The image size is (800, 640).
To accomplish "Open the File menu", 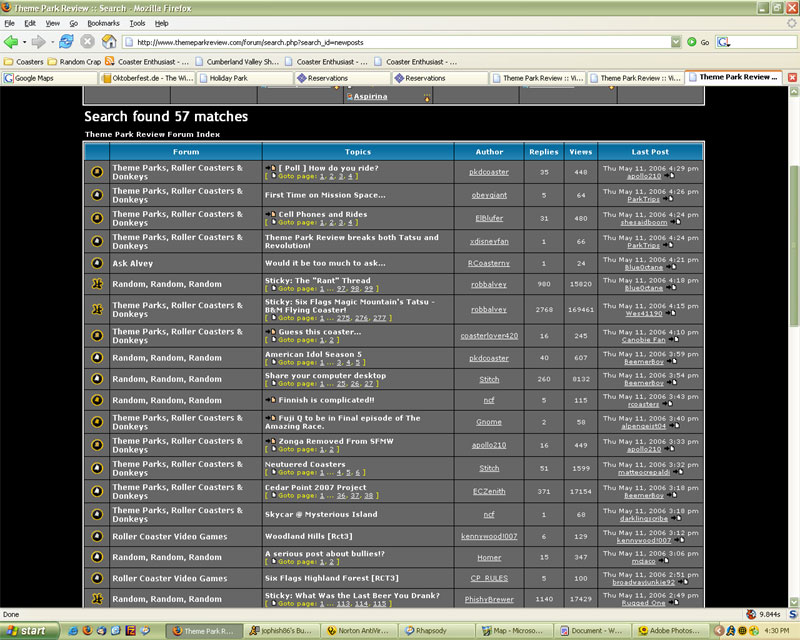I will pyautogui.click(x=10, y=23).
